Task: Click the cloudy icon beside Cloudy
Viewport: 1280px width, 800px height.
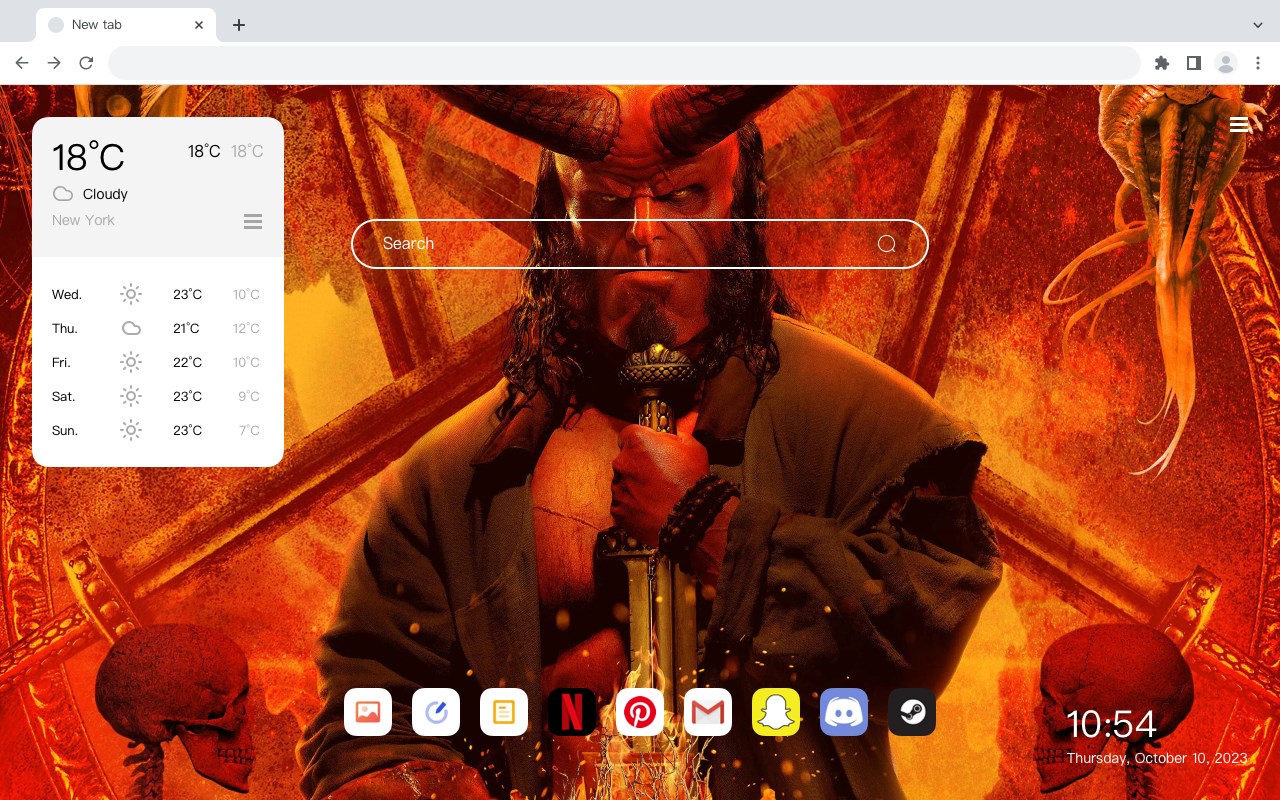Action: [63, 194]
